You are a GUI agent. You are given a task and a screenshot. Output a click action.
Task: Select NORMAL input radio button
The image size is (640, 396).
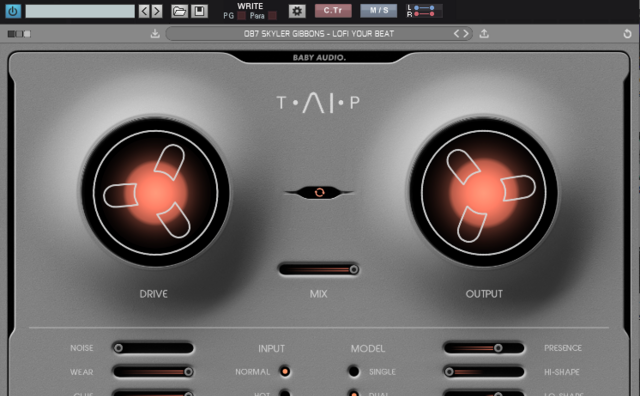click(285, 372)
